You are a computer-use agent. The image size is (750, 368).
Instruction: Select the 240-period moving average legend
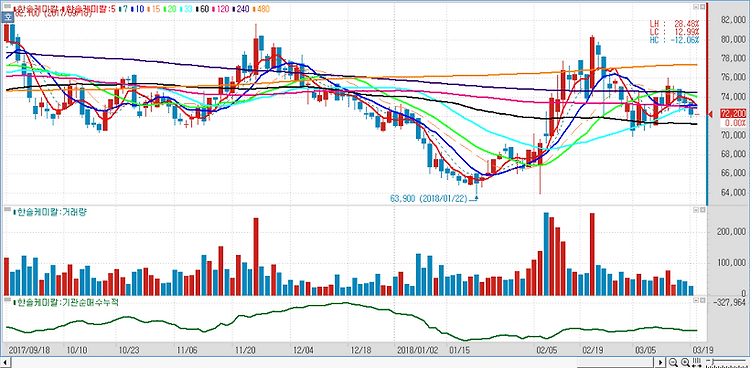tap(241, 8)
